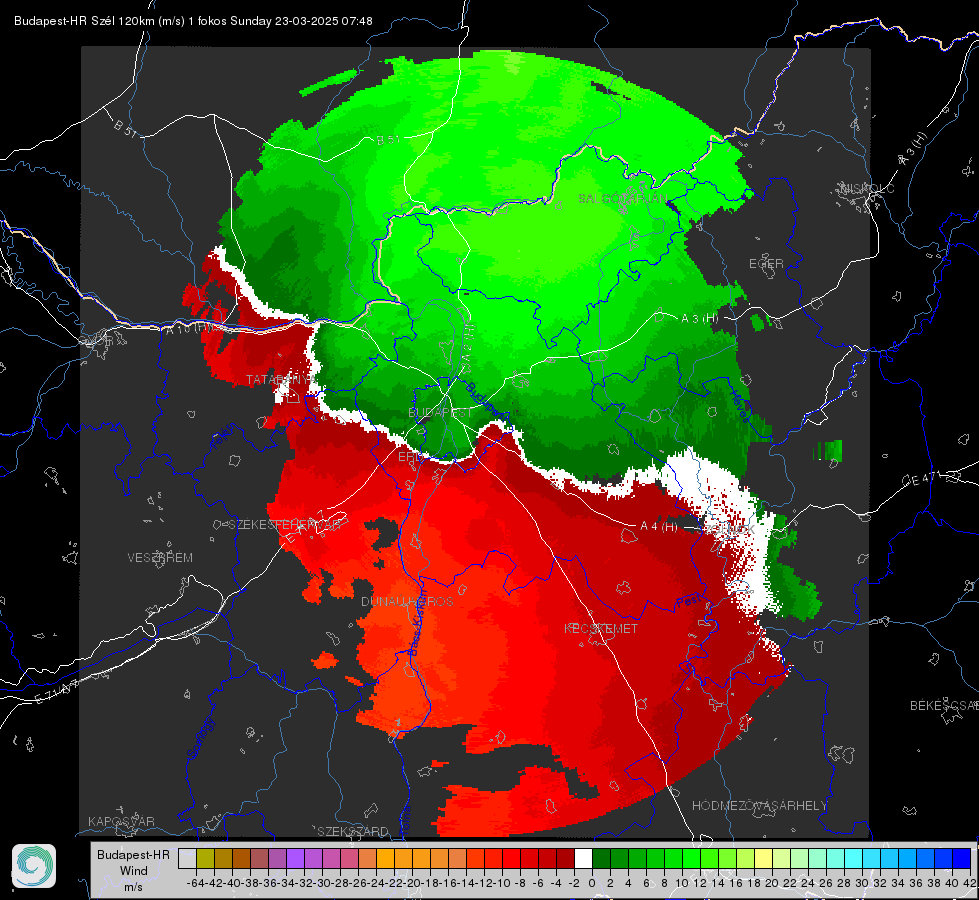
Task: Click the VESZPRÉM city label
Action: click(160, 557)
